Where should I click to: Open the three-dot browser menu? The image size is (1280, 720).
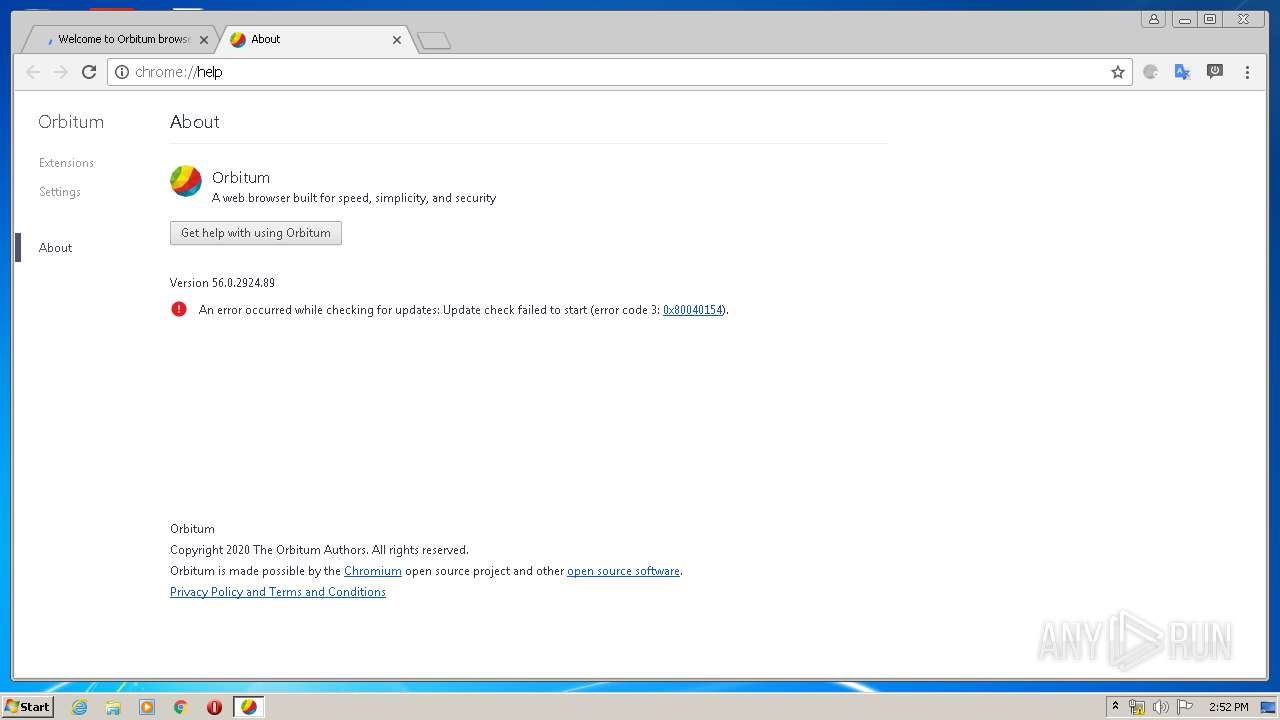1247,72
